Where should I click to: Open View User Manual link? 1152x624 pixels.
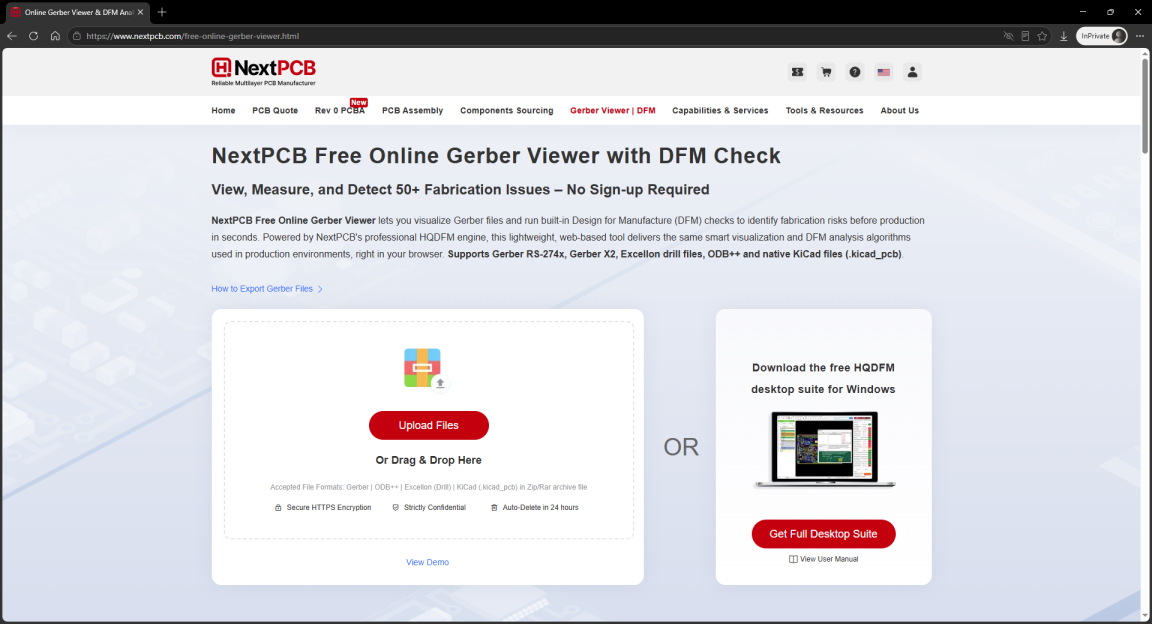pos(823,559)
